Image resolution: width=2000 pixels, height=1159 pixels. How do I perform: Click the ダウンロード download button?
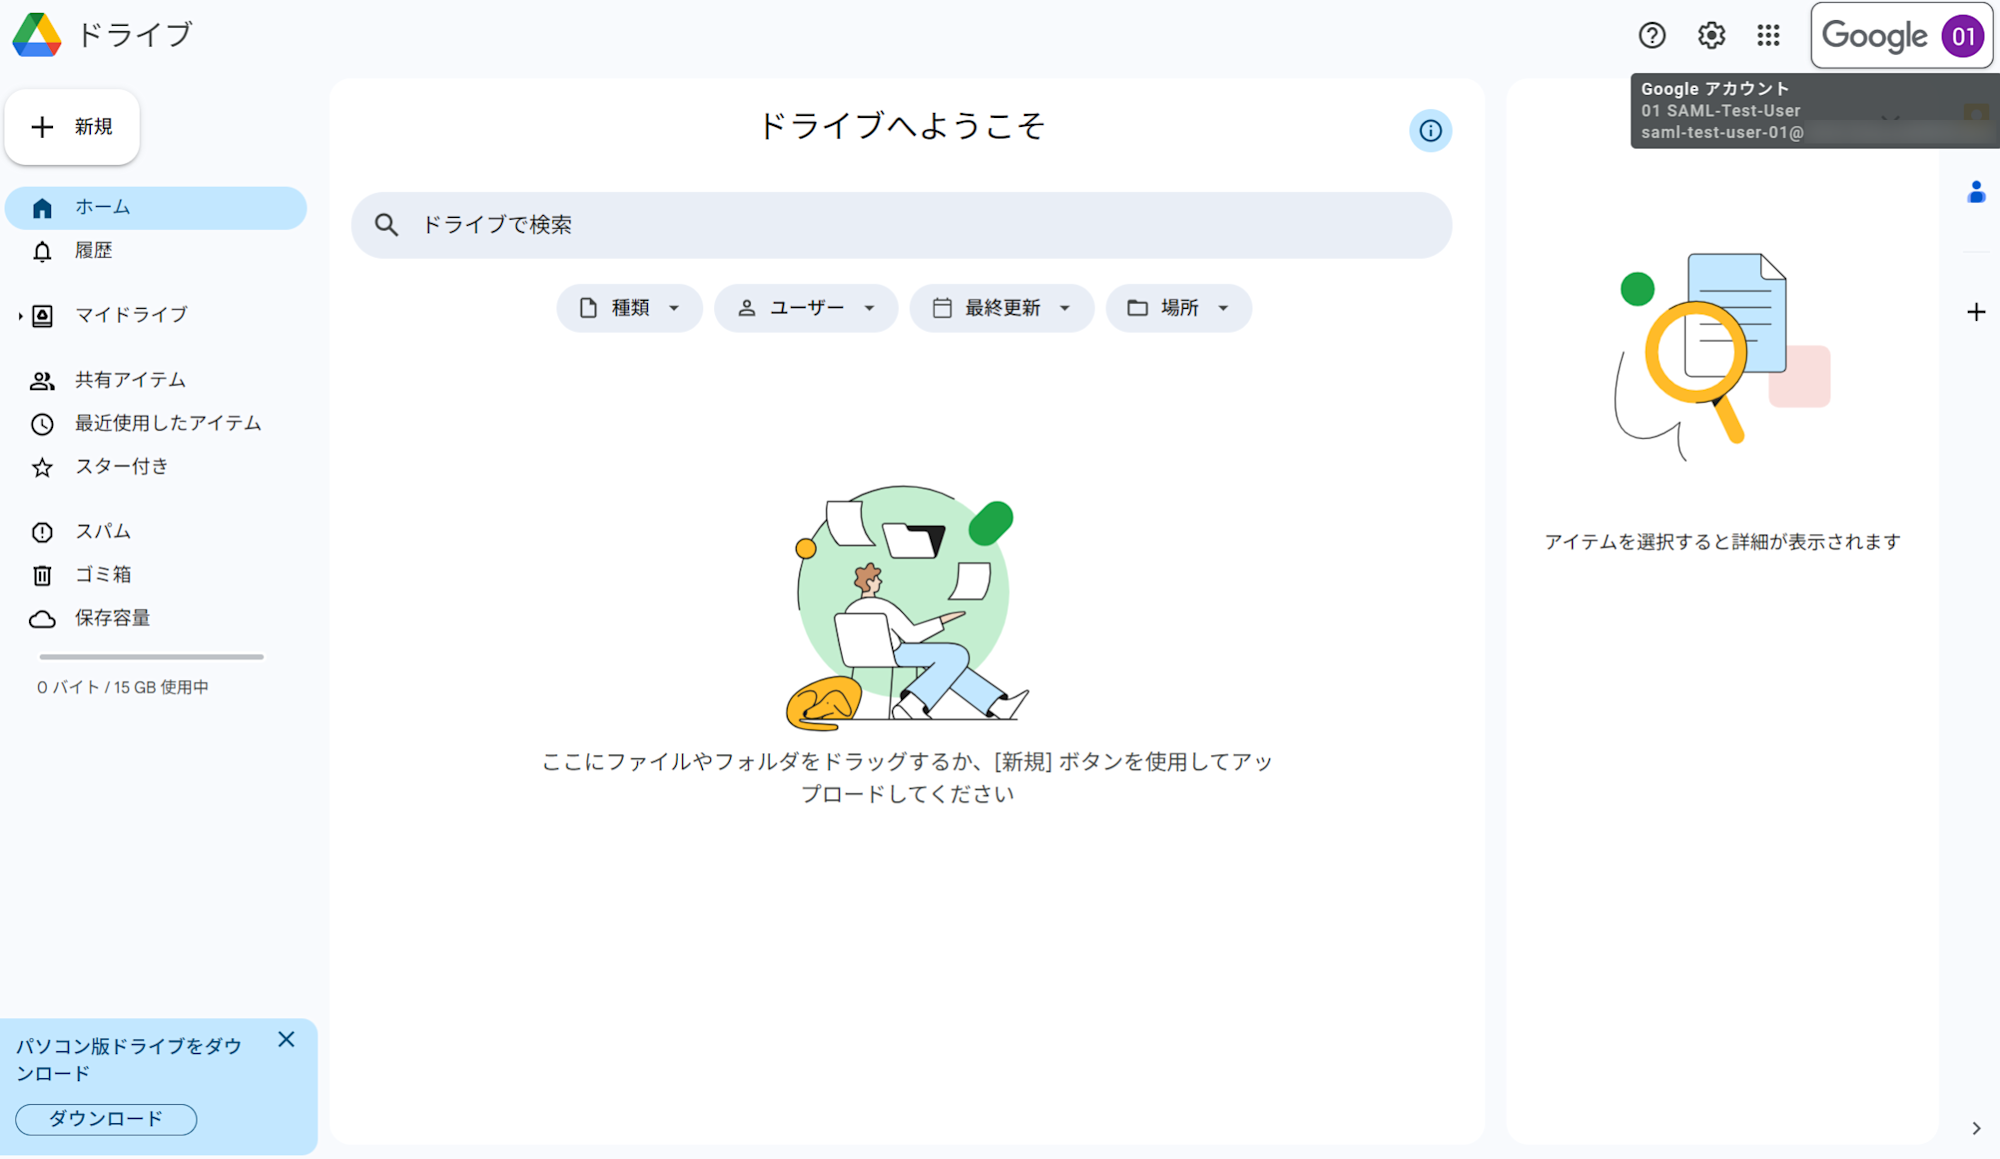(x=104, y=1119)
